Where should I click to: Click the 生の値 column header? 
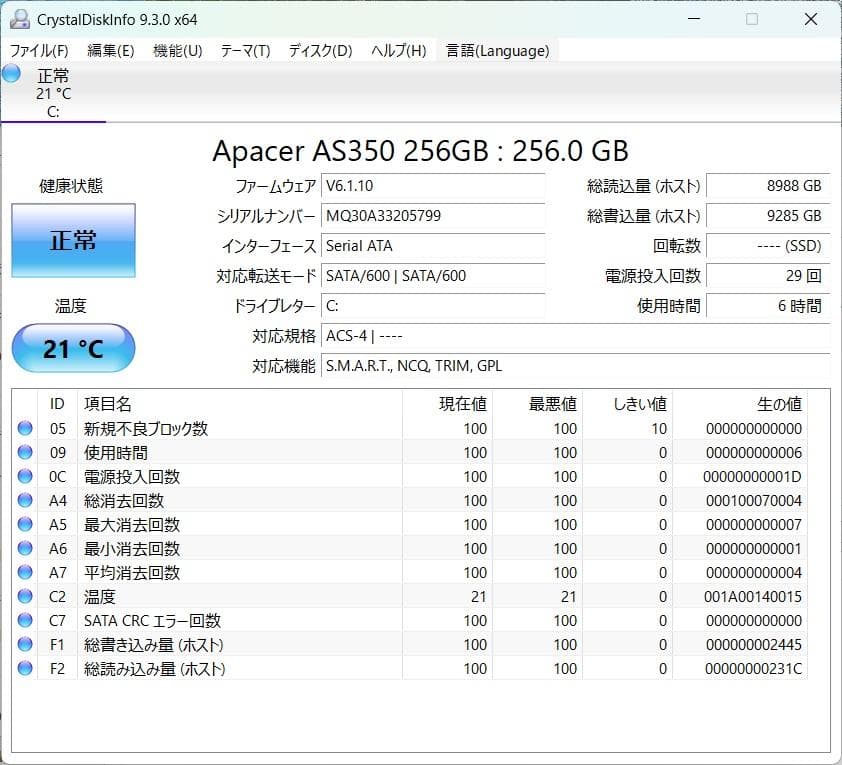point(740,404)
